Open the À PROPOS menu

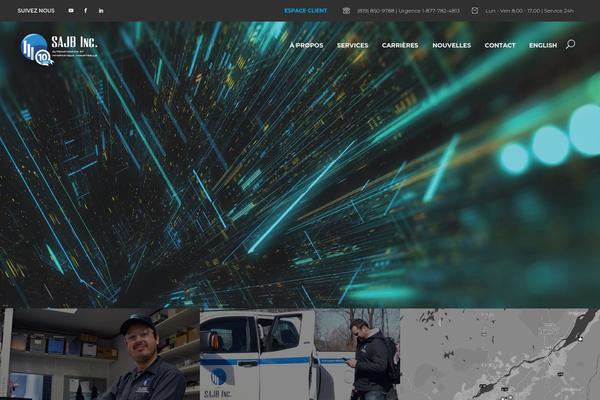[x=306, y=45]
